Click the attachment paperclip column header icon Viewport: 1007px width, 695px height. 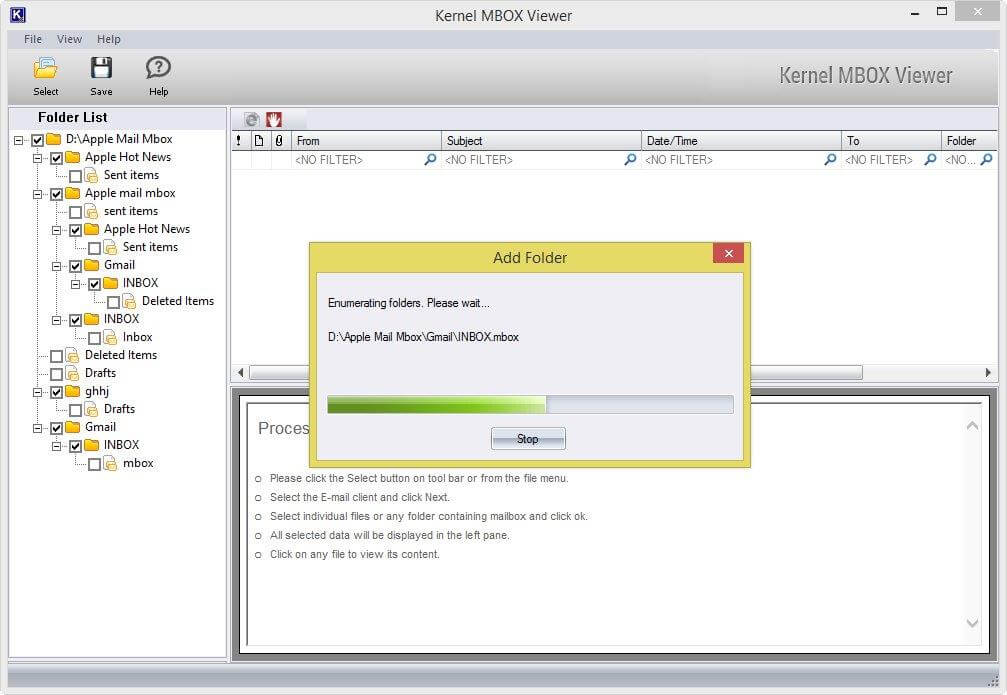pos(279,140)
